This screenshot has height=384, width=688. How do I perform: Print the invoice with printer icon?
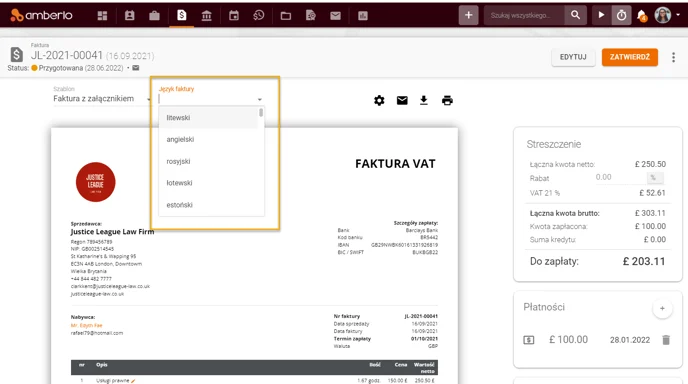click(x=447, y=100)
